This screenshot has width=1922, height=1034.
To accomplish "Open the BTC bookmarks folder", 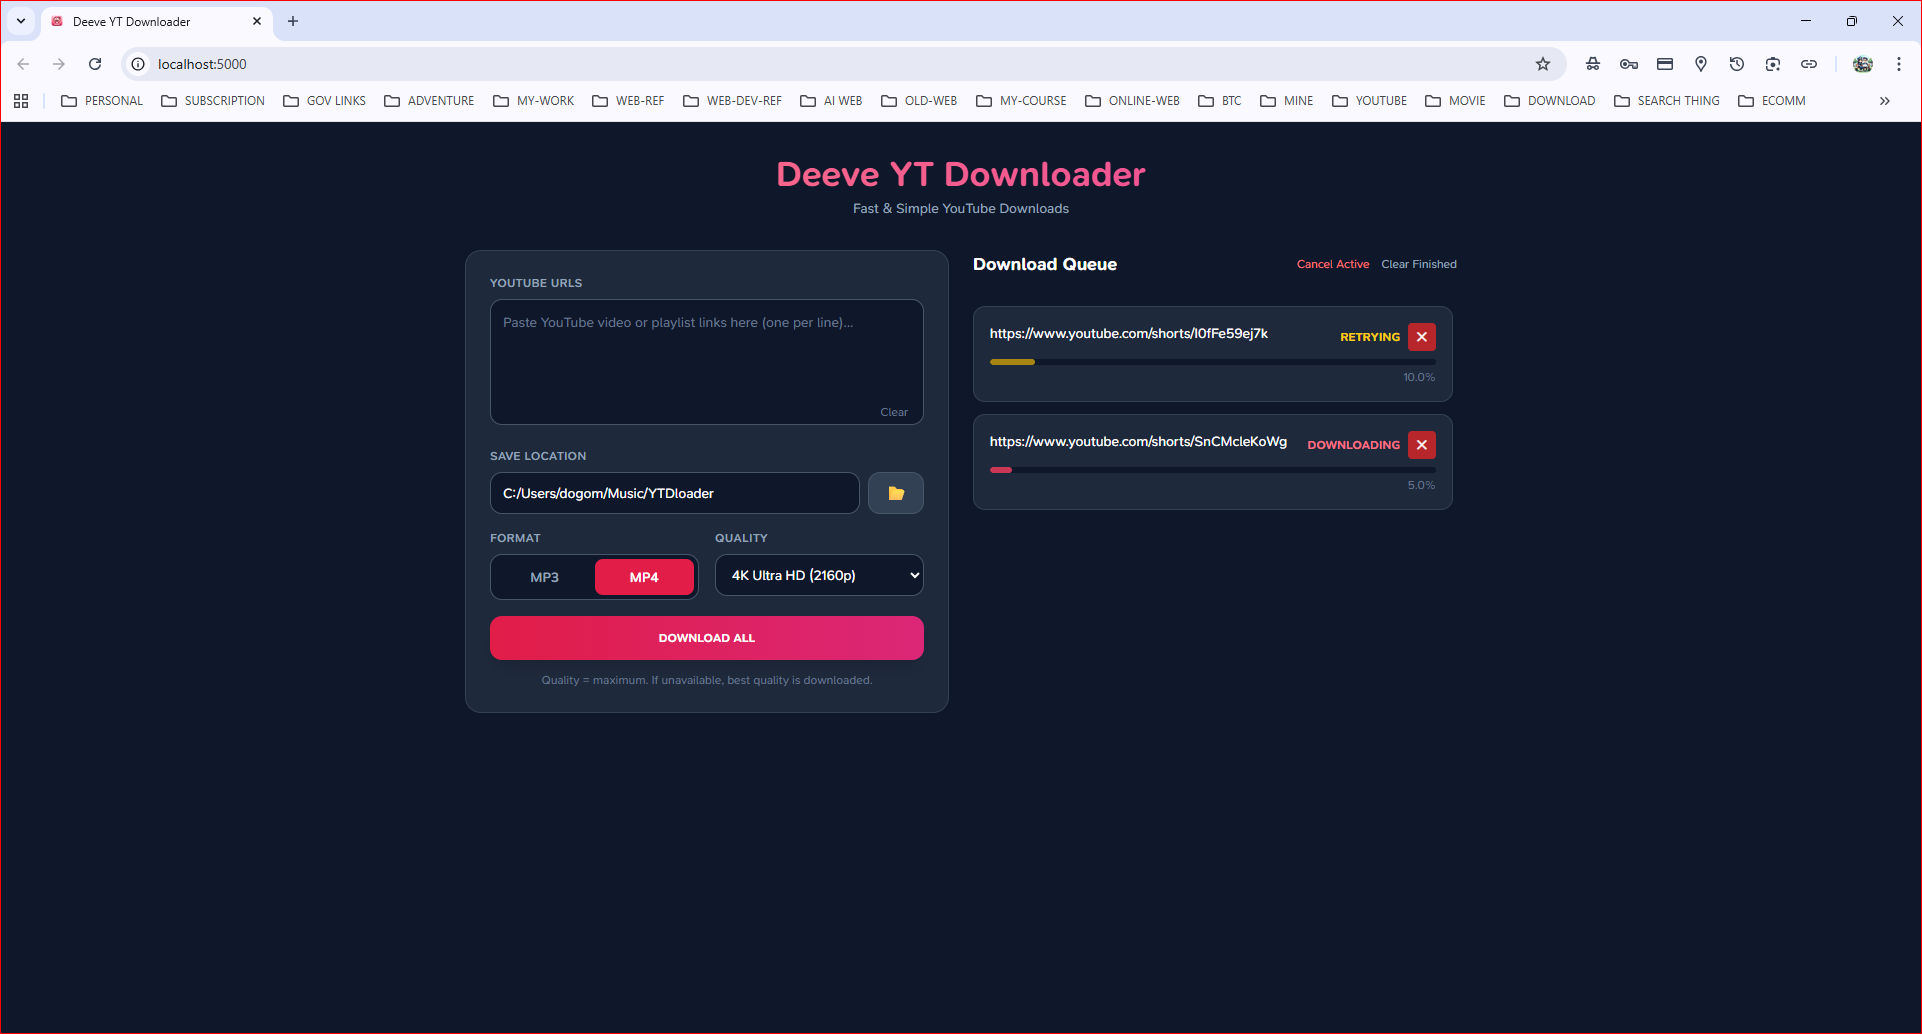I will 1220,101.
